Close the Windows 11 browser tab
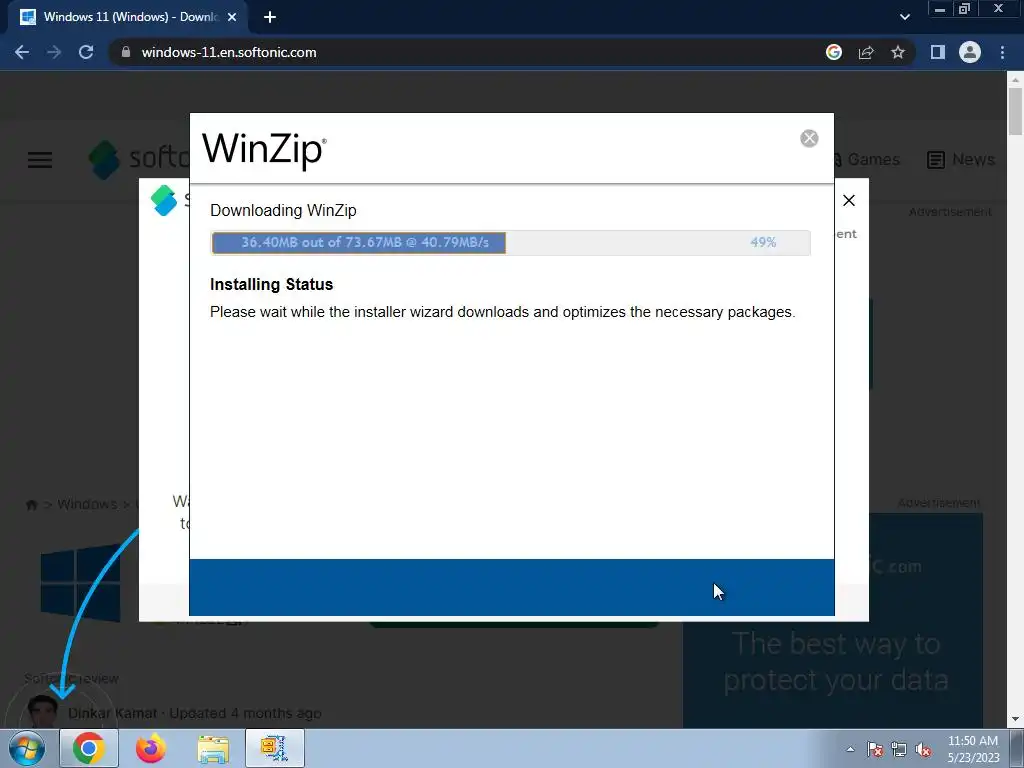The image size is (1024, 768). (232, 18)
